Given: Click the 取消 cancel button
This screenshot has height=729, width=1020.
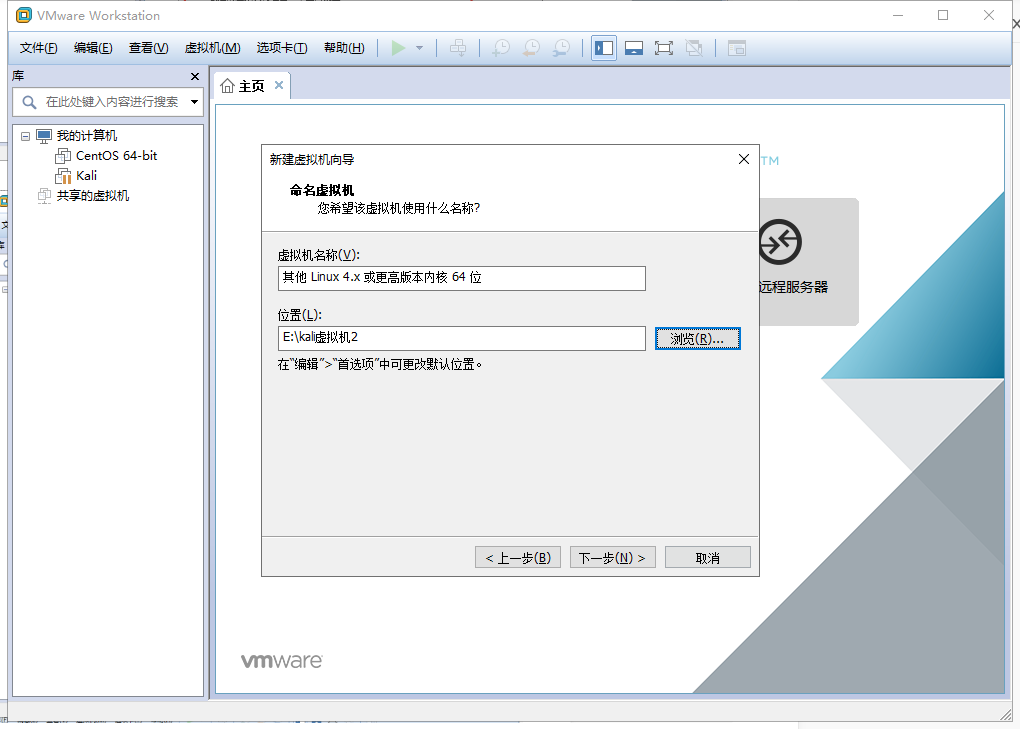Looking at the screenshot, I should (708, 558).
